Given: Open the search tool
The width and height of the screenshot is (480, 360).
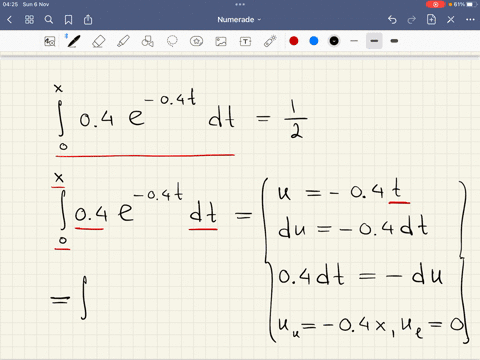Looking at the screenshot, I should (x=49, y=20).
